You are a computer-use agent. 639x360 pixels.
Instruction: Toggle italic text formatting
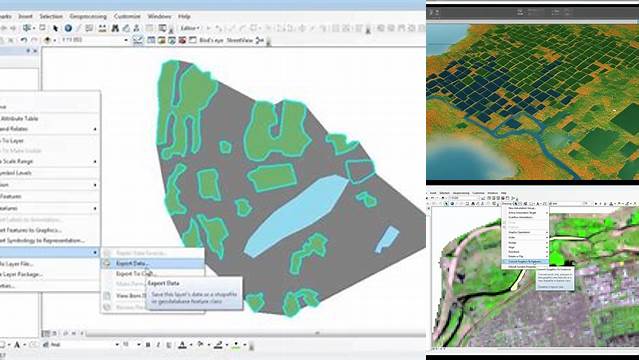158,345
